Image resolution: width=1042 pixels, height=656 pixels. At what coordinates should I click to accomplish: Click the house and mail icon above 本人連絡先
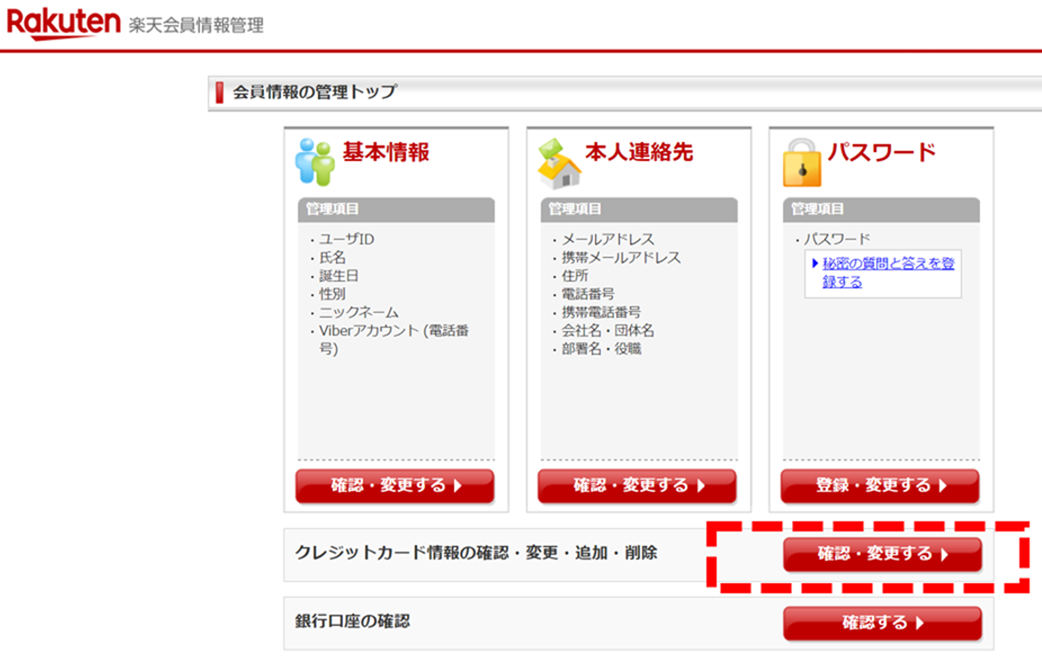click(x=558, y=163)
